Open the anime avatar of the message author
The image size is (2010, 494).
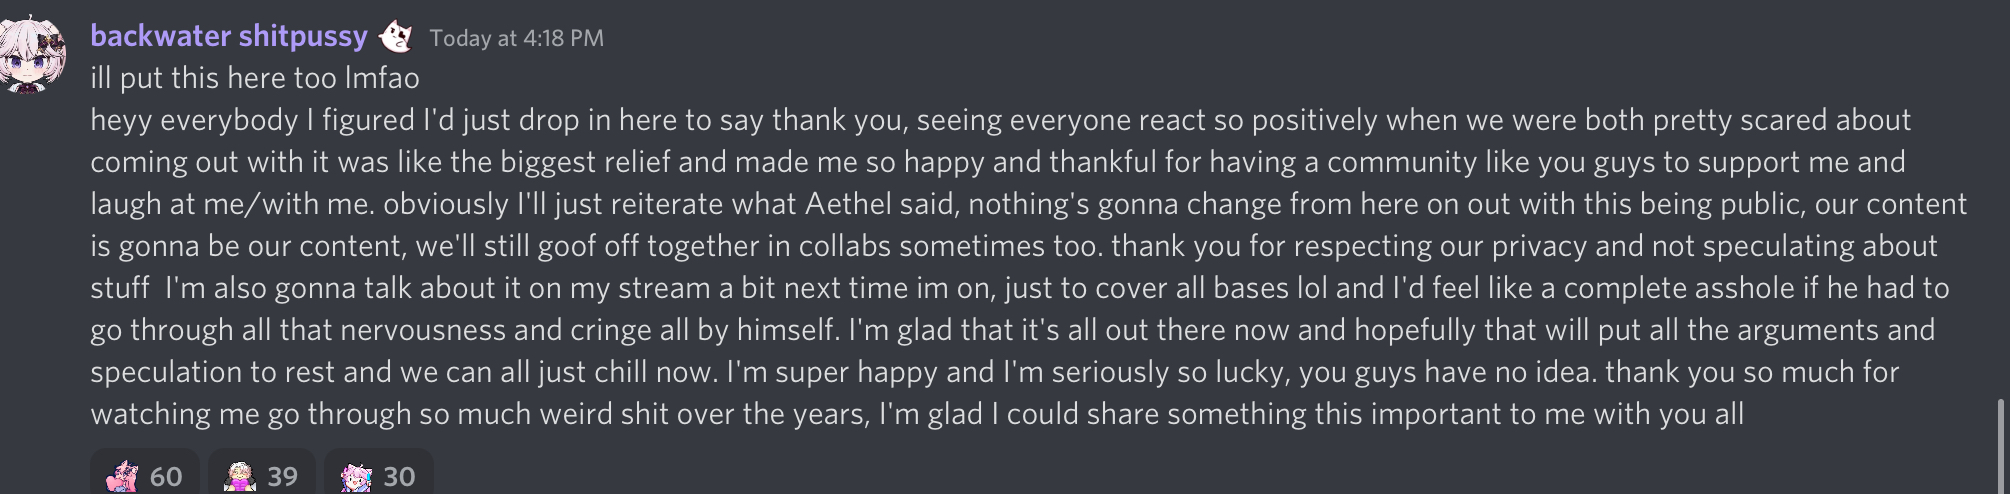[x=32, y=52]
